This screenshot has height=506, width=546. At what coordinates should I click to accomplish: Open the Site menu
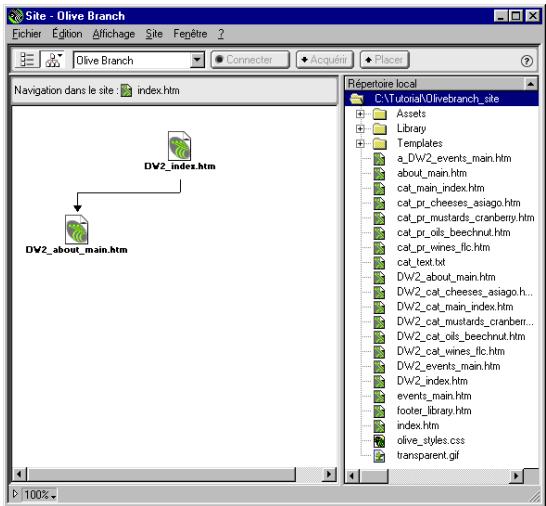click(154, 34)
